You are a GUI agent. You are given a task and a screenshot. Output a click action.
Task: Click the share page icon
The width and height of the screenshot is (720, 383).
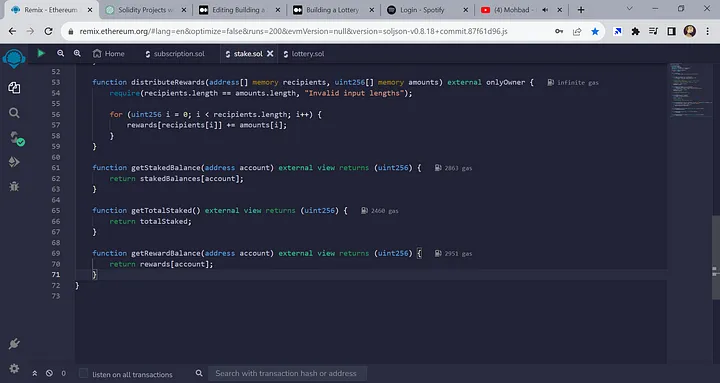pyautogui.click(x=577, y=31)
